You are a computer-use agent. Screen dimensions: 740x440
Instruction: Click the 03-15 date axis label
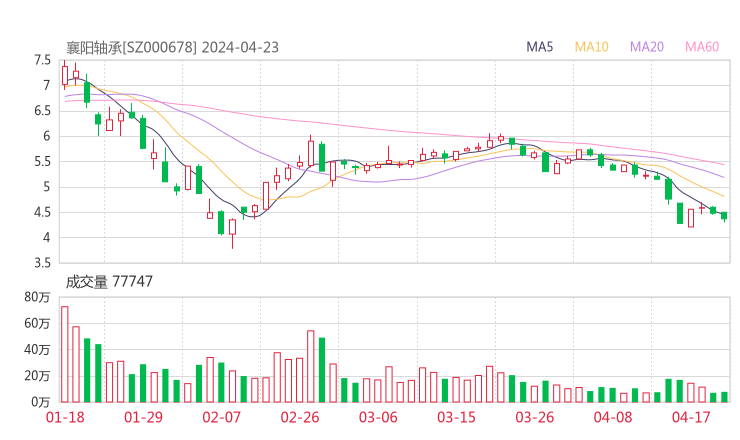456,417
